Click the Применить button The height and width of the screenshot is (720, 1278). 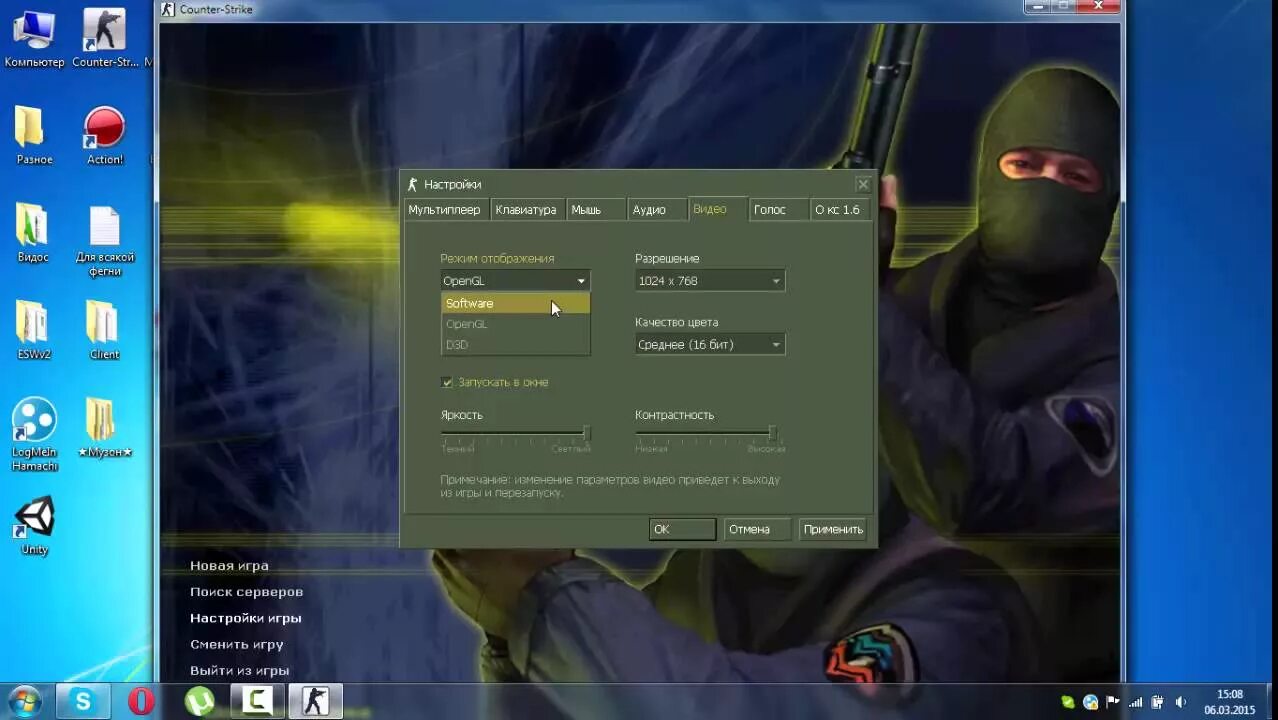[833, 529]
